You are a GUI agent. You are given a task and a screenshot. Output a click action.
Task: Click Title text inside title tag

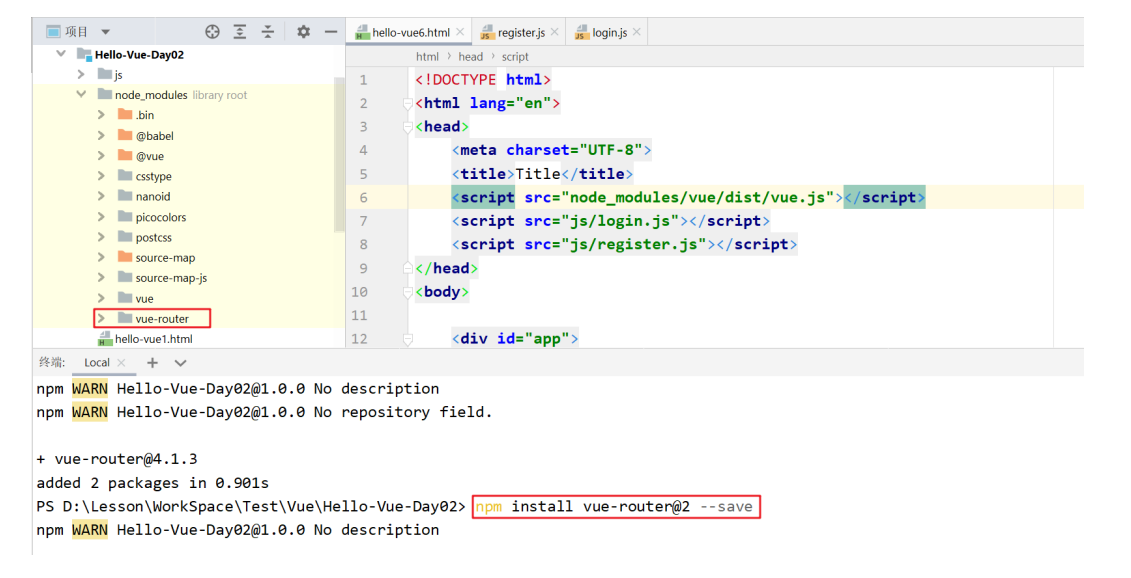click(x=538, y=174)
